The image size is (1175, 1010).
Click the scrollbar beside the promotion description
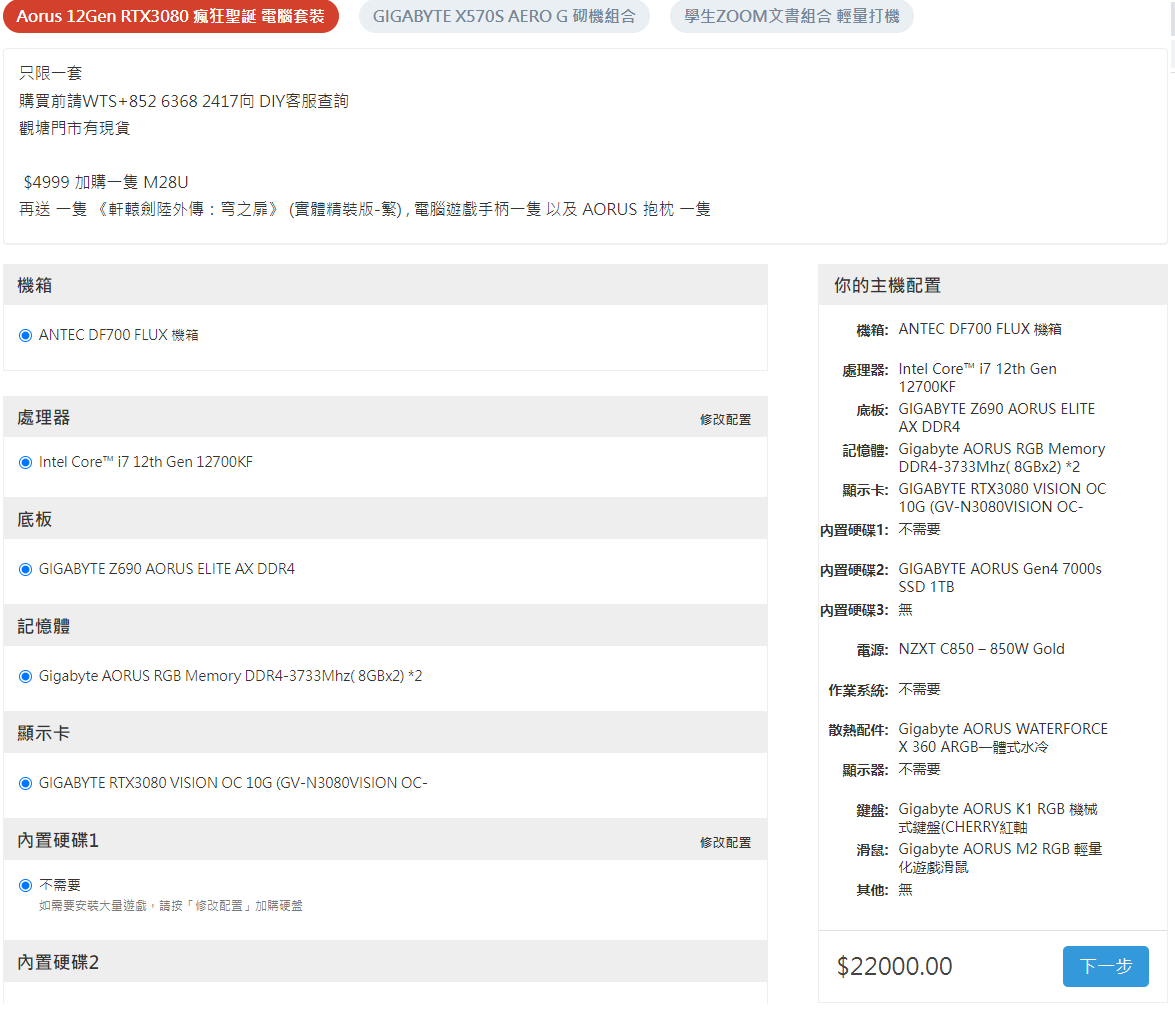coord(1171,60)
